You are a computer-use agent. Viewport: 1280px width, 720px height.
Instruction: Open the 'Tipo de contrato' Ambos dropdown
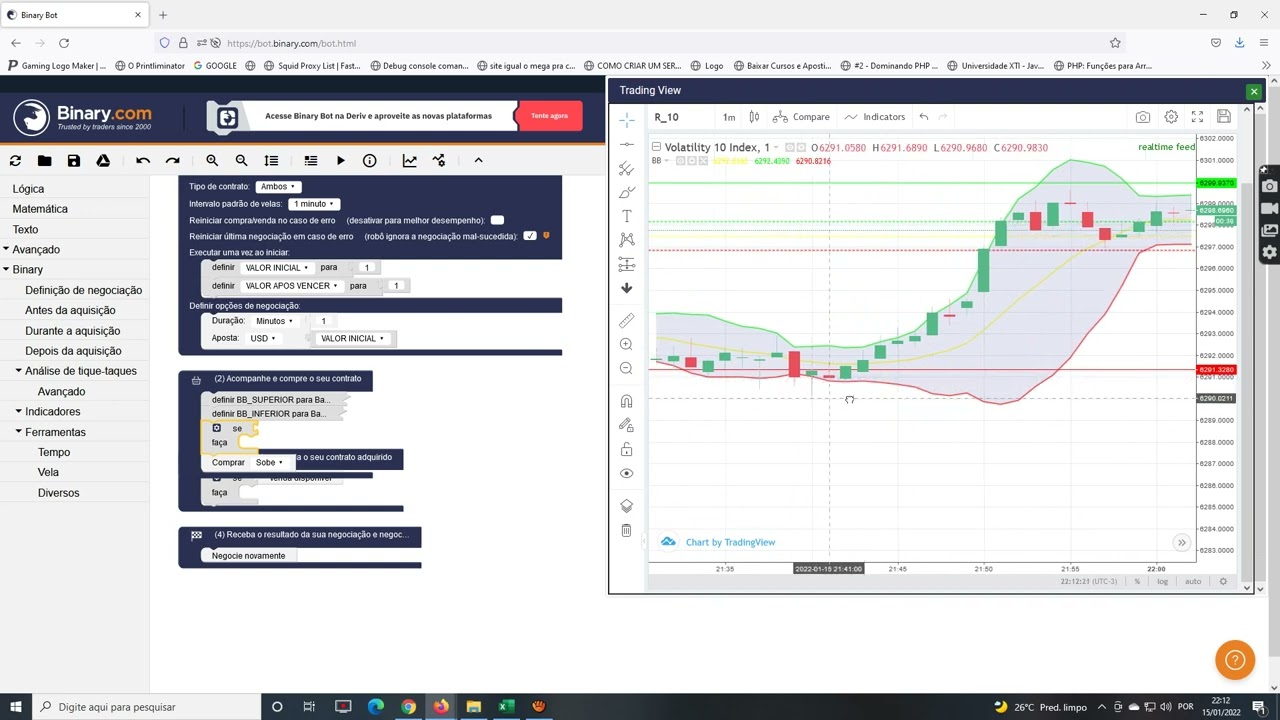point(278,187)
